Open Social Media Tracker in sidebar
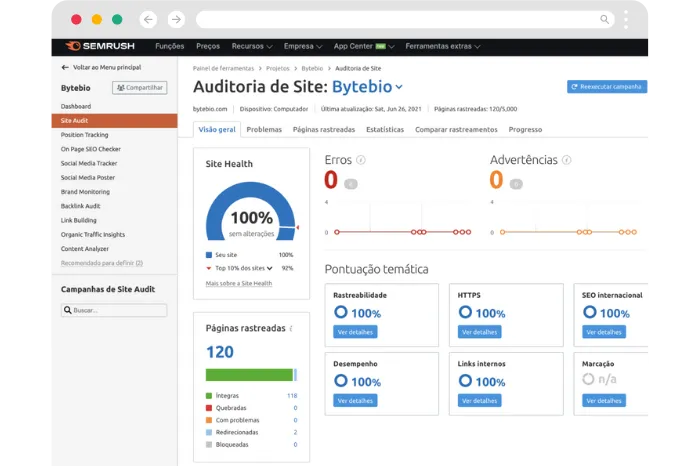Viewport: 700px width, 466px height. tap(89, 163)
